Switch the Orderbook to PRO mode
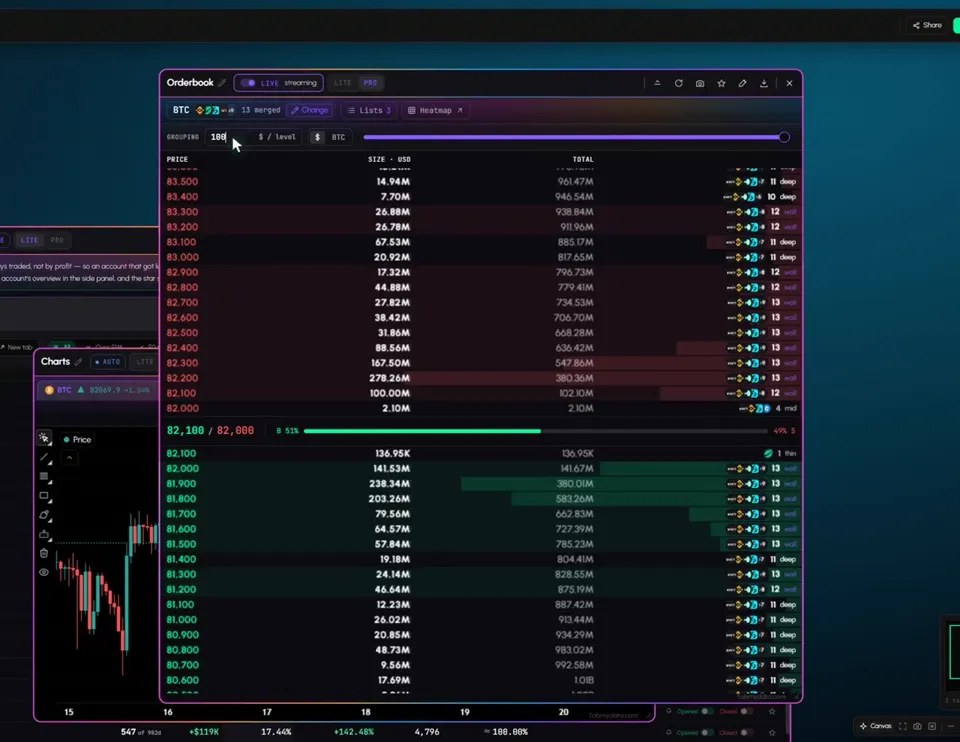Viewport: 960px width, 742px height. click(x=370, y=83)
